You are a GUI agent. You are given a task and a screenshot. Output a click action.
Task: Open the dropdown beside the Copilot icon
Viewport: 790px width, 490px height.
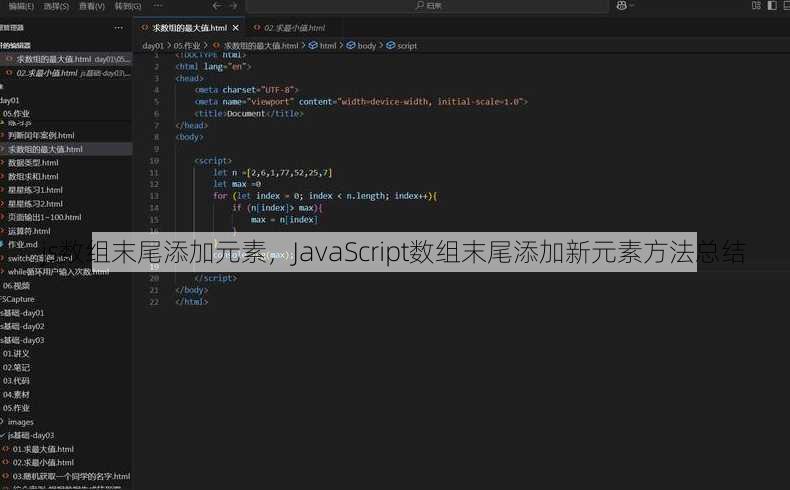632,6
